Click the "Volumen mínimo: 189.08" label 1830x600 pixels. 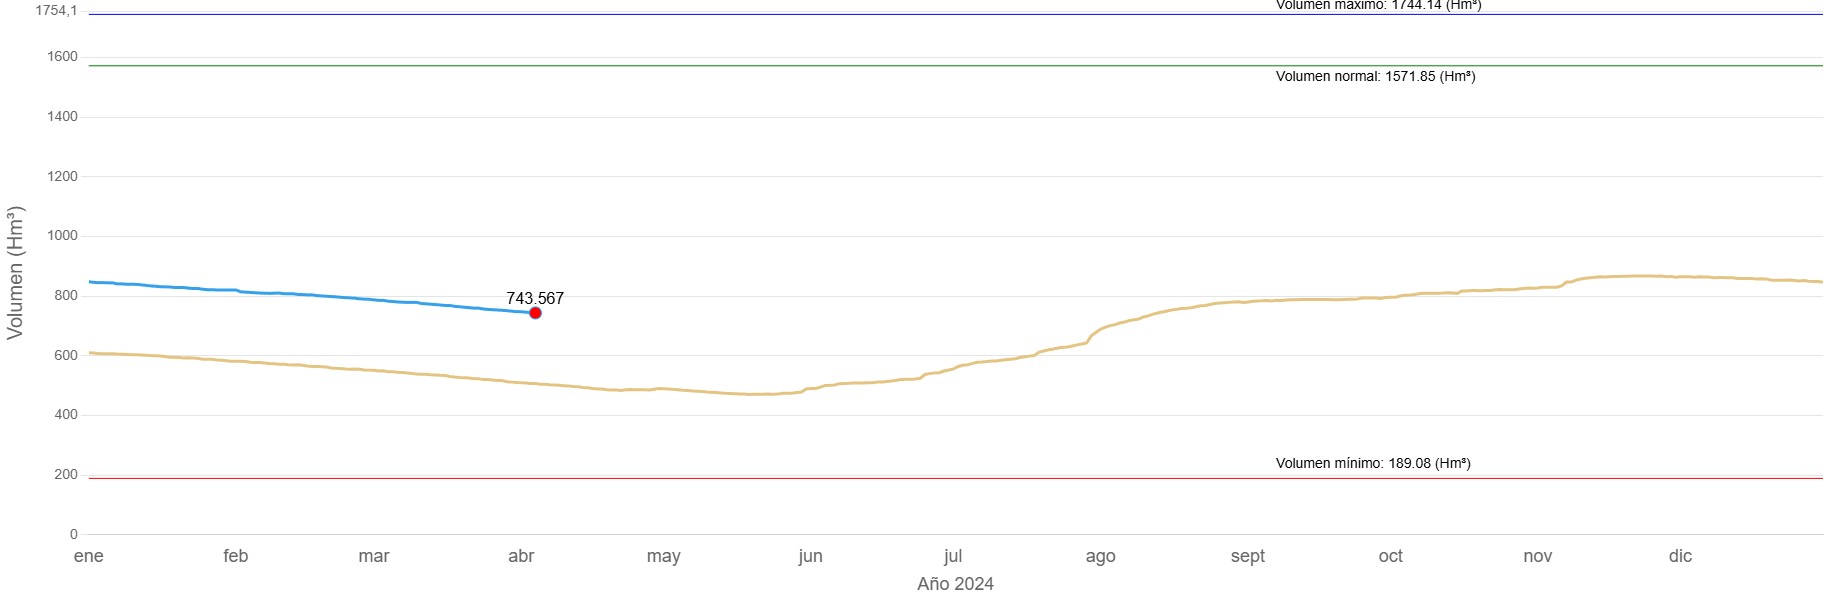1373,463
